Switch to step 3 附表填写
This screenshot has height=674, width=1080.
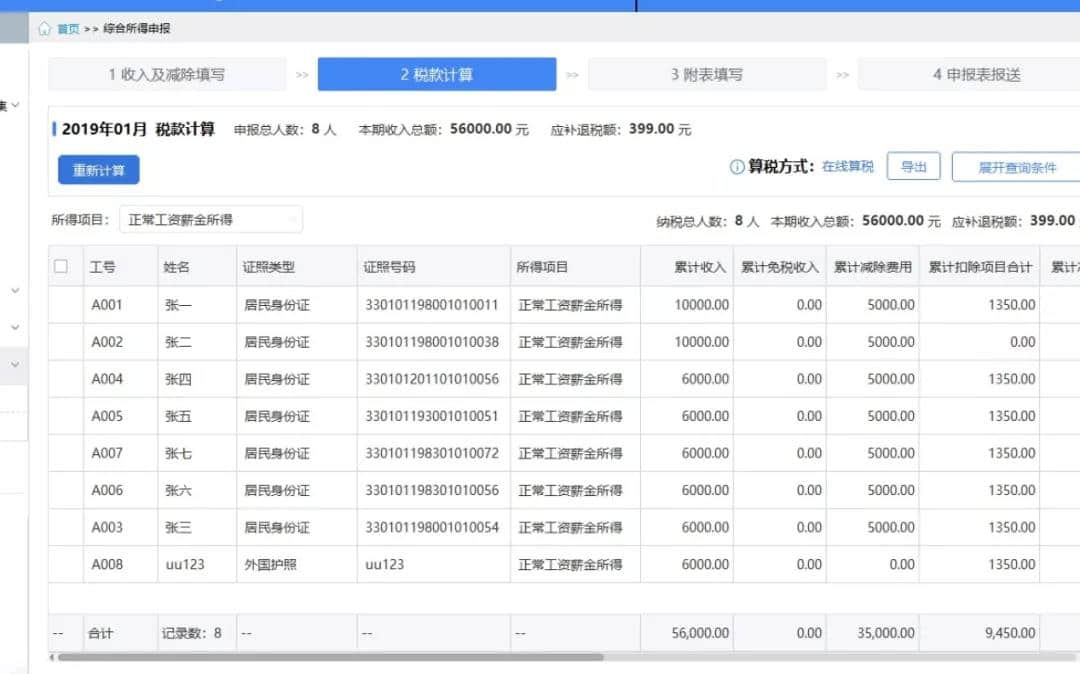707,75
